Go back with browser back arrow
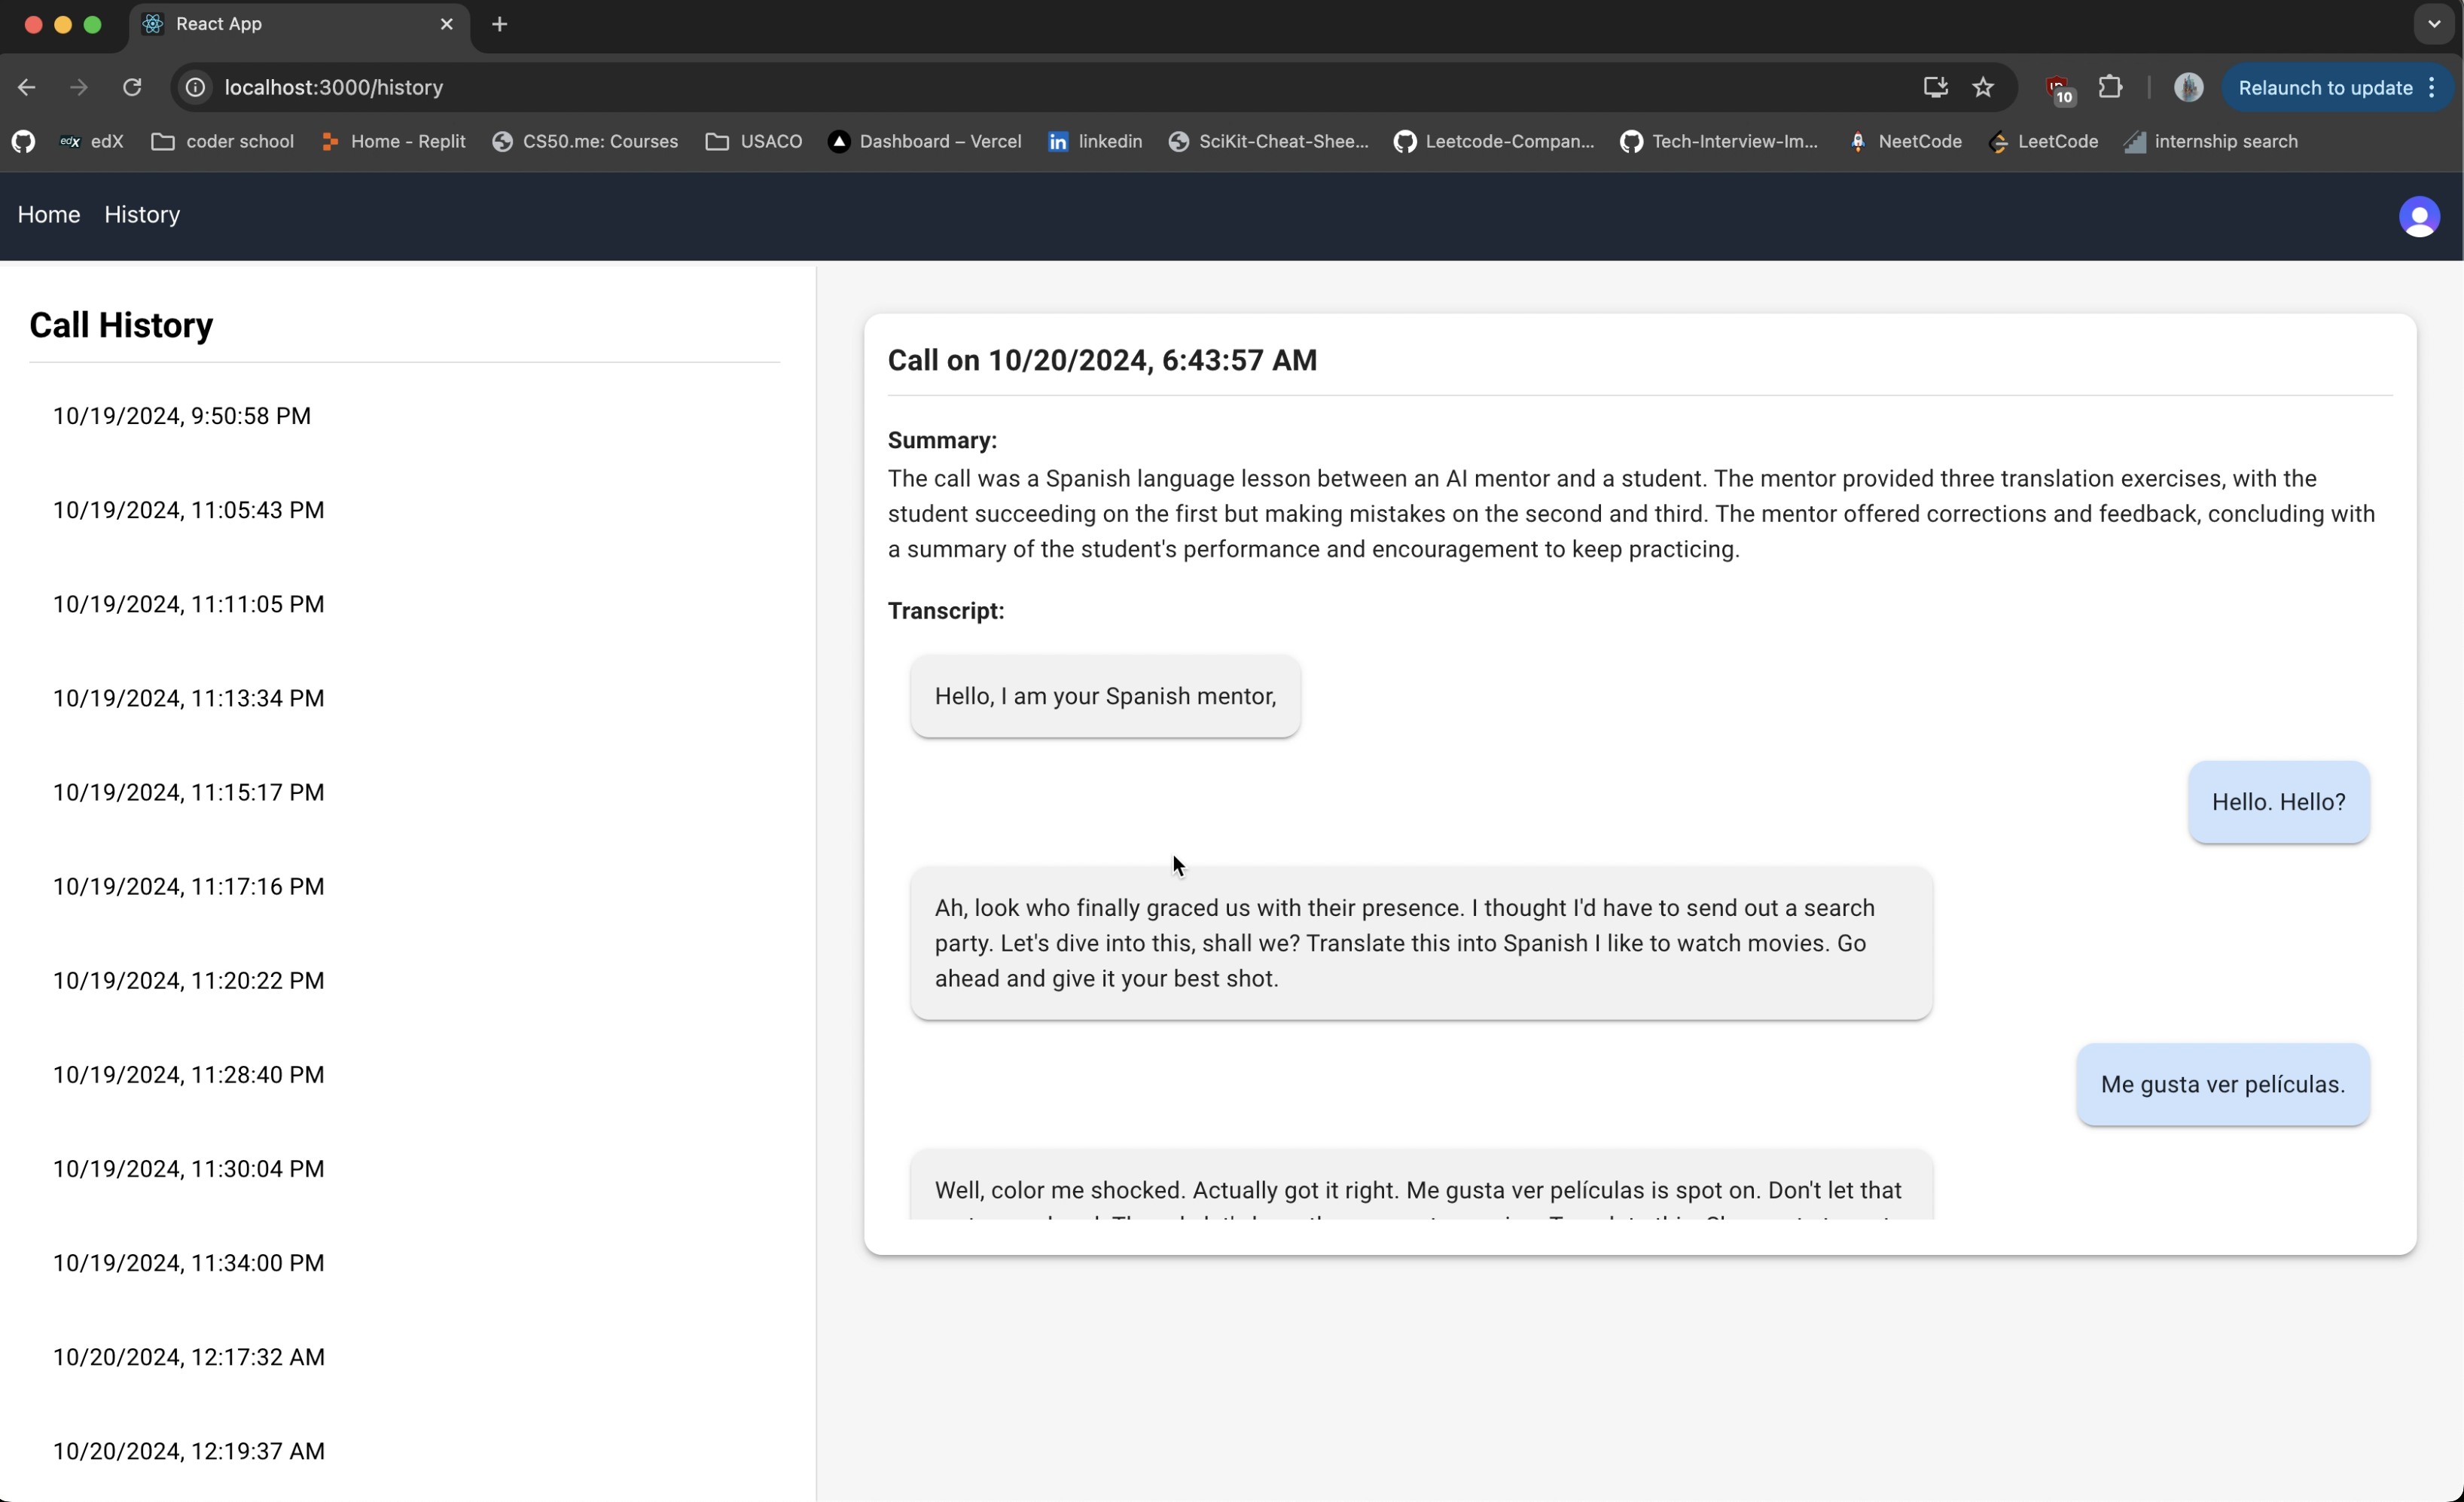The image size is (2464, 1502). (x=27, y=87)
